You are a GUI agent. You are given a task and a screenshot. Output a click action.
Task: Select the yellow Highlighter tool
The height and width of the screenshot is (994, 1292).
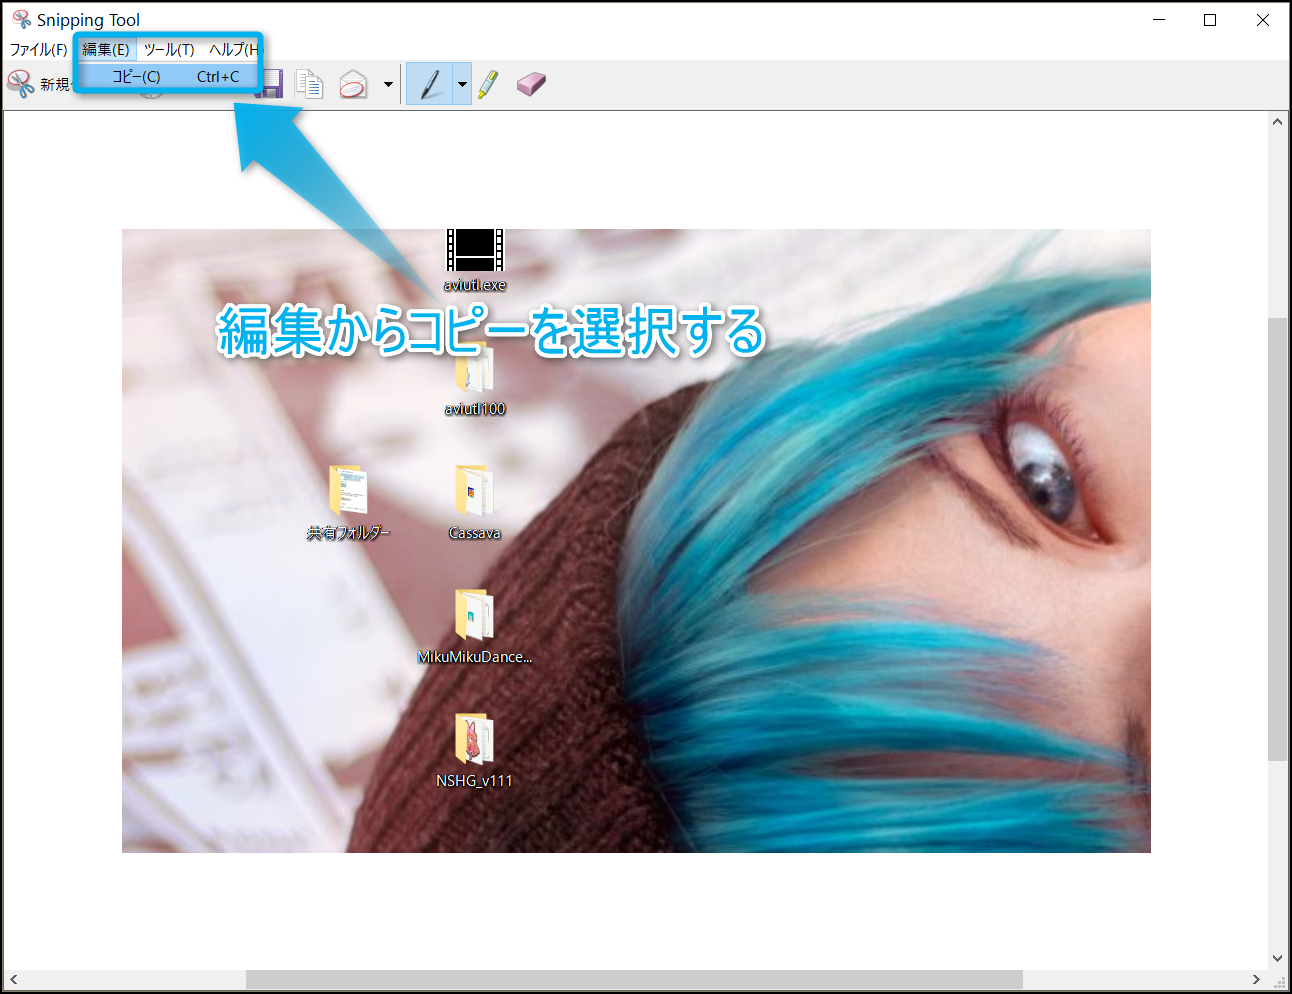[x=488, y=85]
